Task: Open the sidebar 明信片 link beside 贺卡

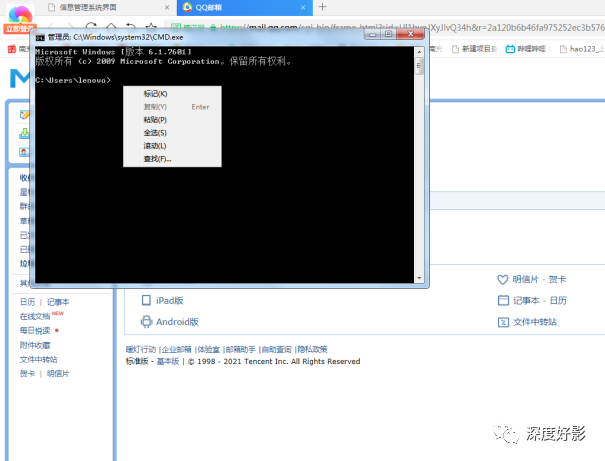Action: [x=58, y=373]
